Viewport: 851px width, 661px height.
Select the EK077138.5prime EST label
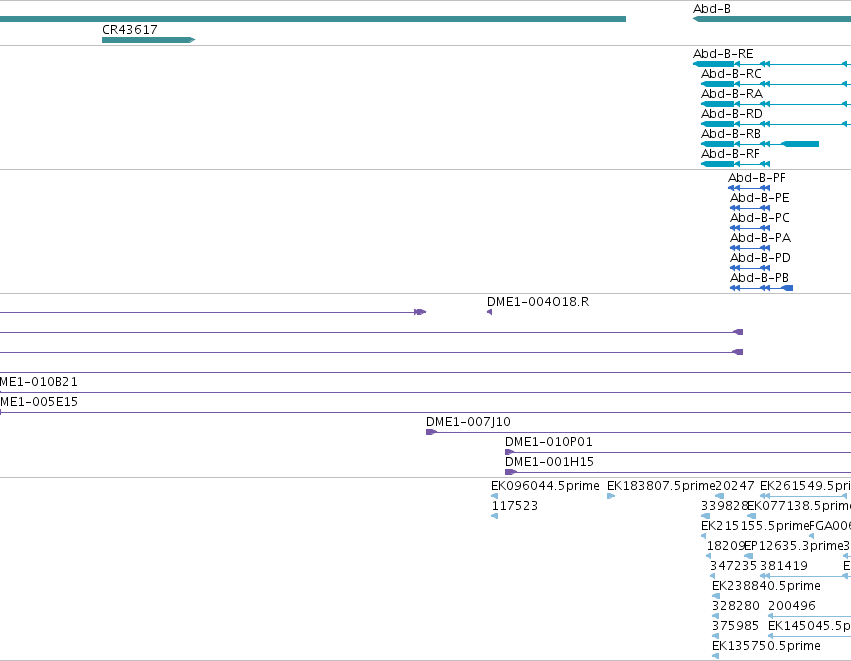[799, 506]
